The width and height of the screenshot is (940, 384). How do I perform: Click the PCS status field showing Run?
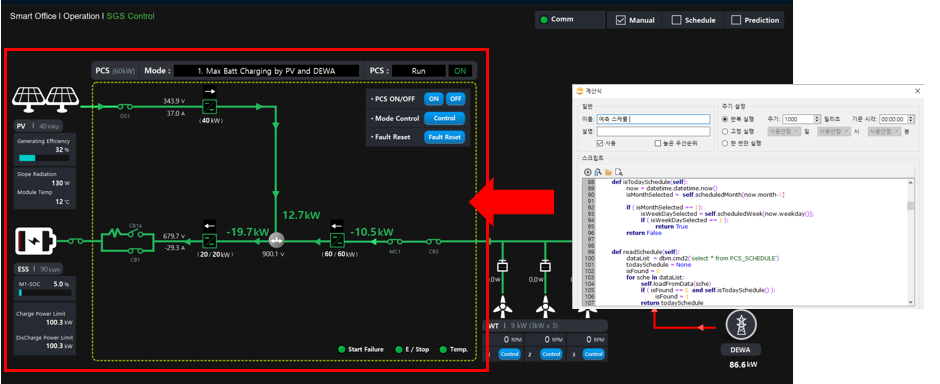tap(418, 71)
